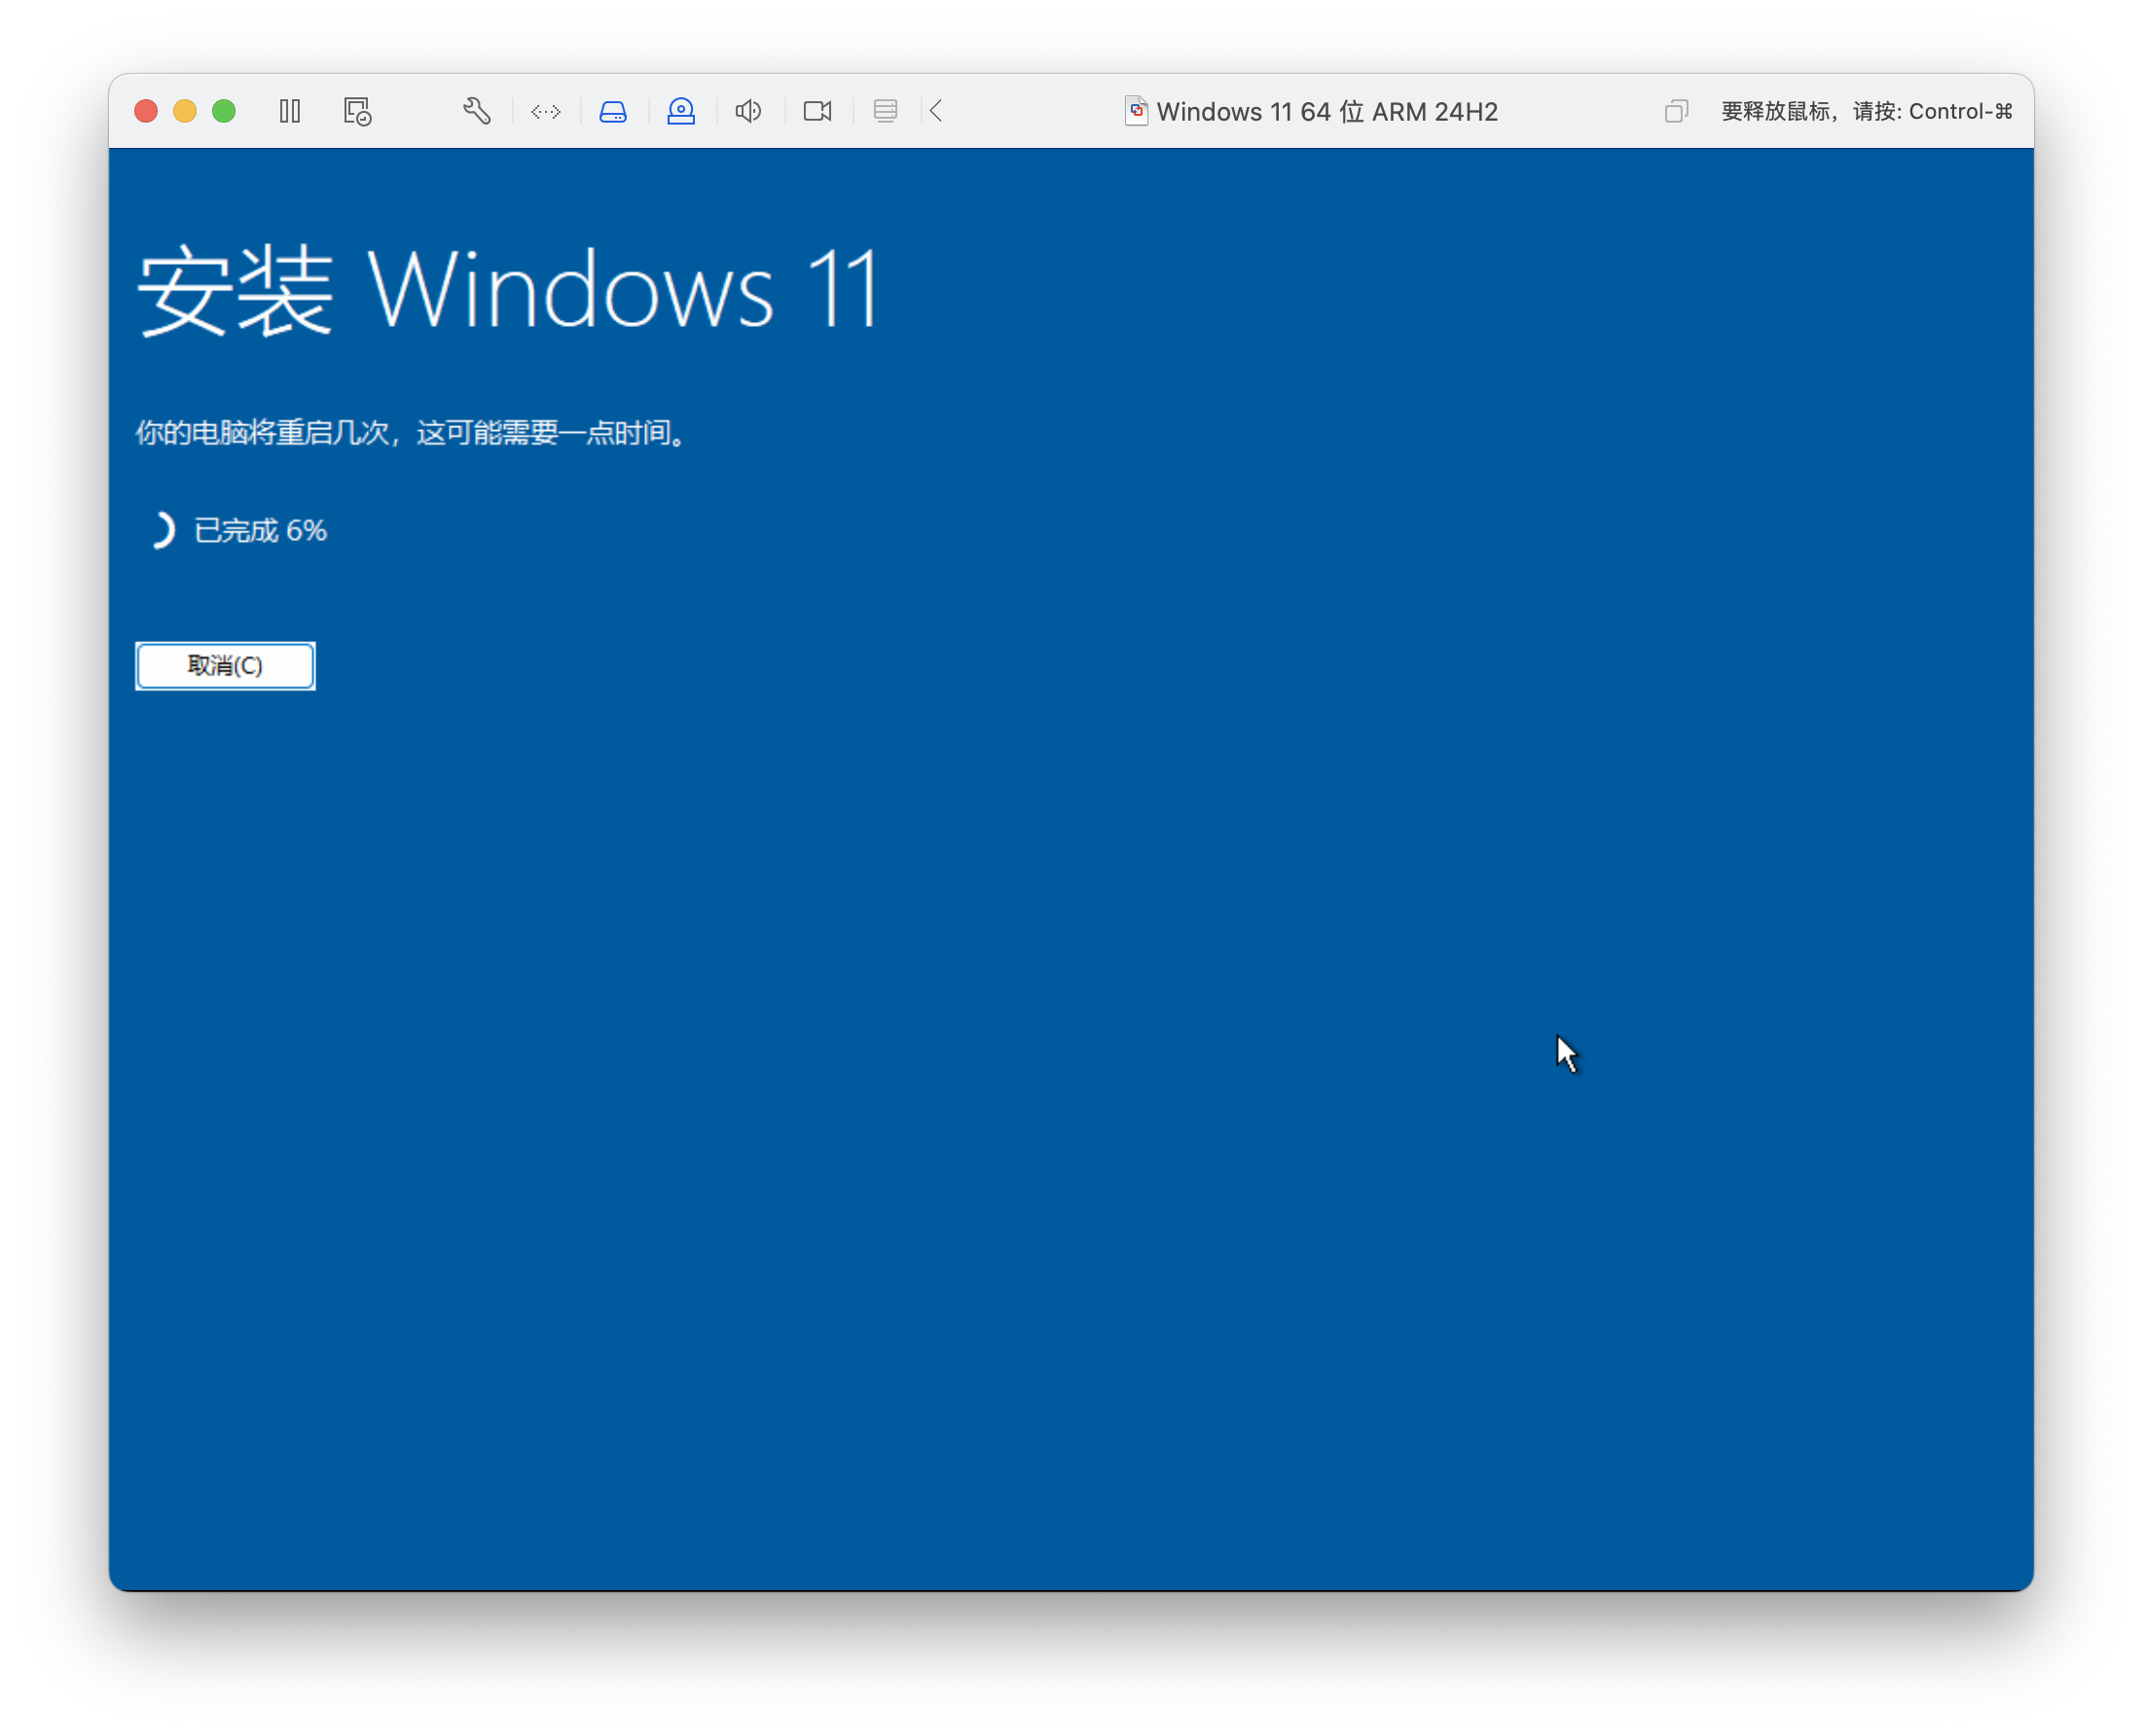Close the virtual machine window

146,111
